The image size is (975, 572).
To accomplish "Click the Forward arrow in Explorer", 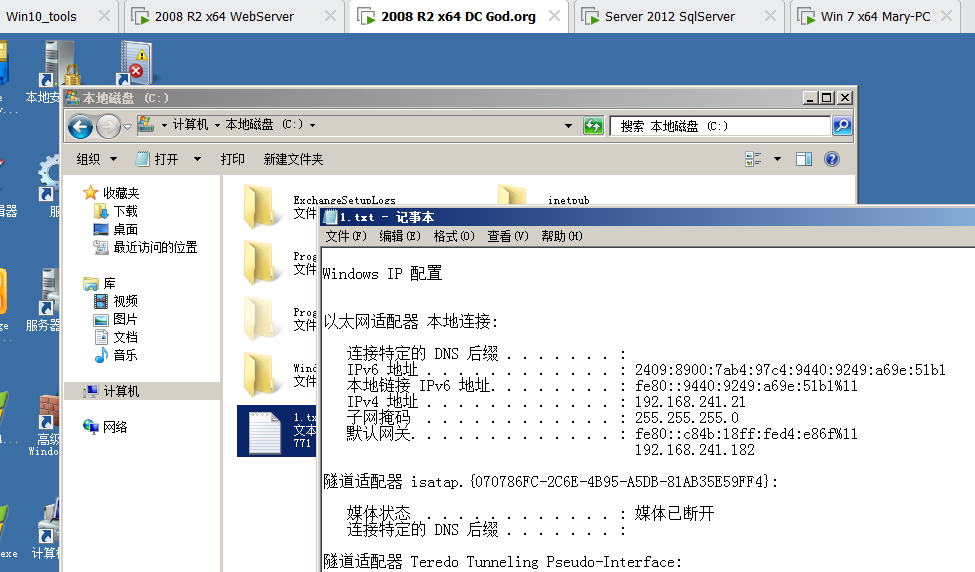I will (108, 127).
